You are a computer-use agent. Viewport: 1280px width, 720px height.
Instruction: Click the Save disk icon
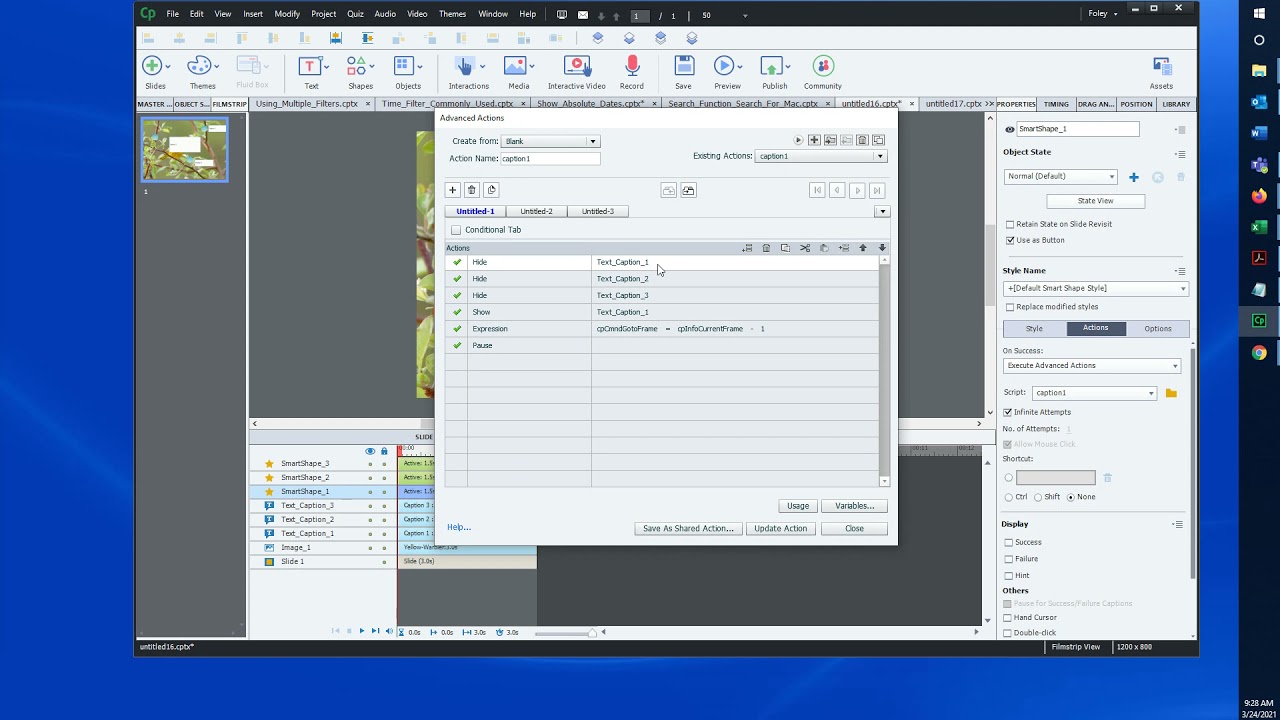point(683,66)
